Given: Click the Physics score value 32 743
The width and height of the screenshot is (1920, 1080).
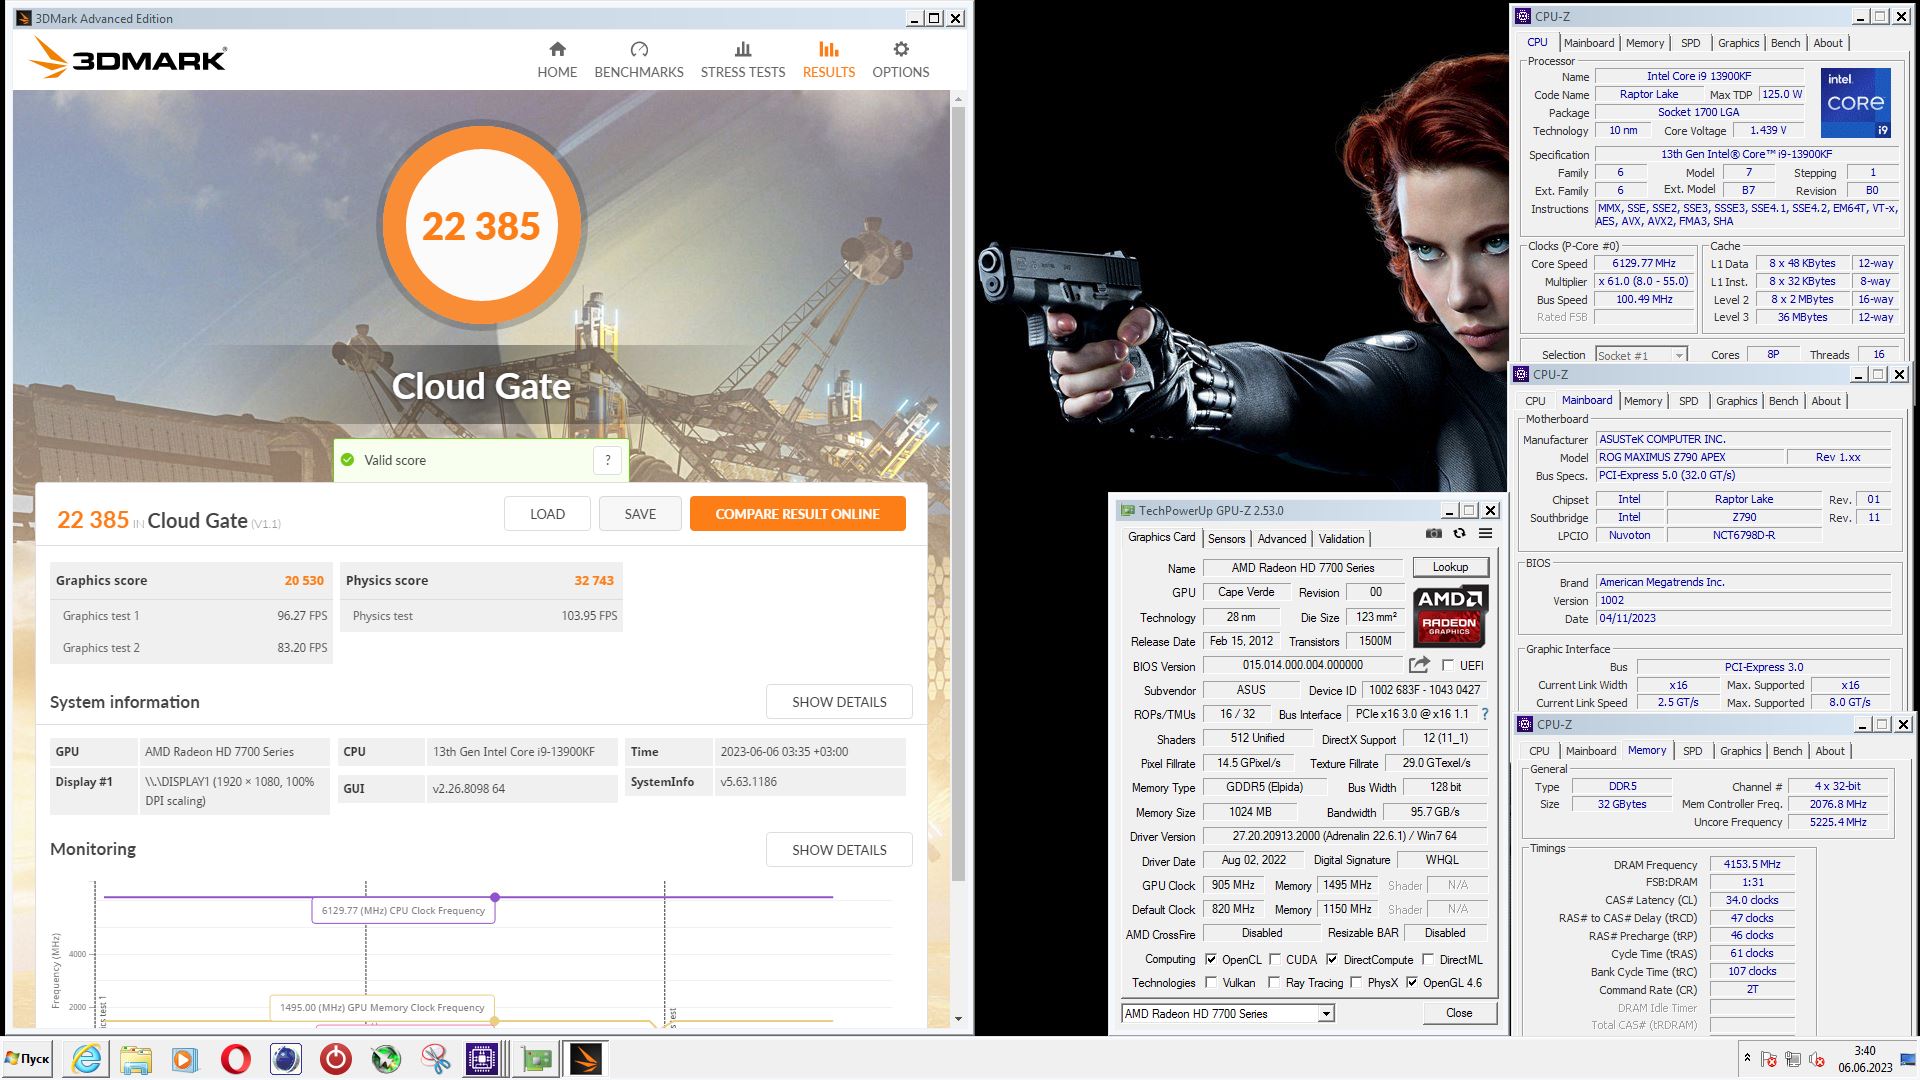Looking at the screenshot, I should pyautogui.click(x=594, y=580).
